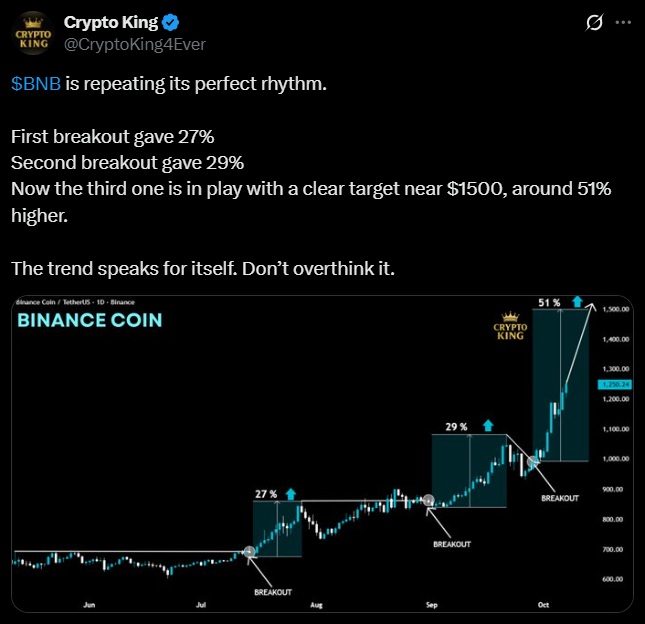This screenshot has width=645, height=624.
Task: Click the BINANCE COIN chart title
Action: (x=89, y=321)
